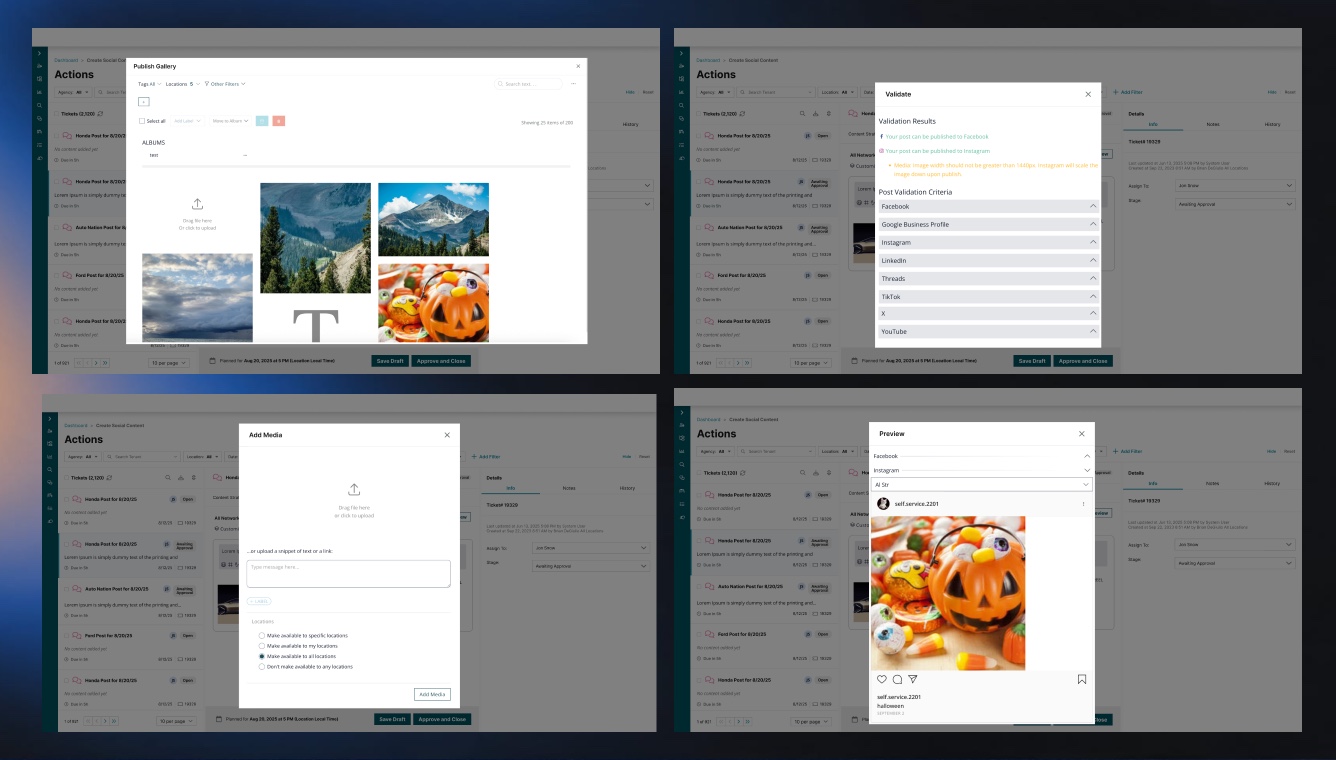Tick the Select all checkbox in Publish Gallery
This screenshot has height=760, width=1336.
(142, 121)
